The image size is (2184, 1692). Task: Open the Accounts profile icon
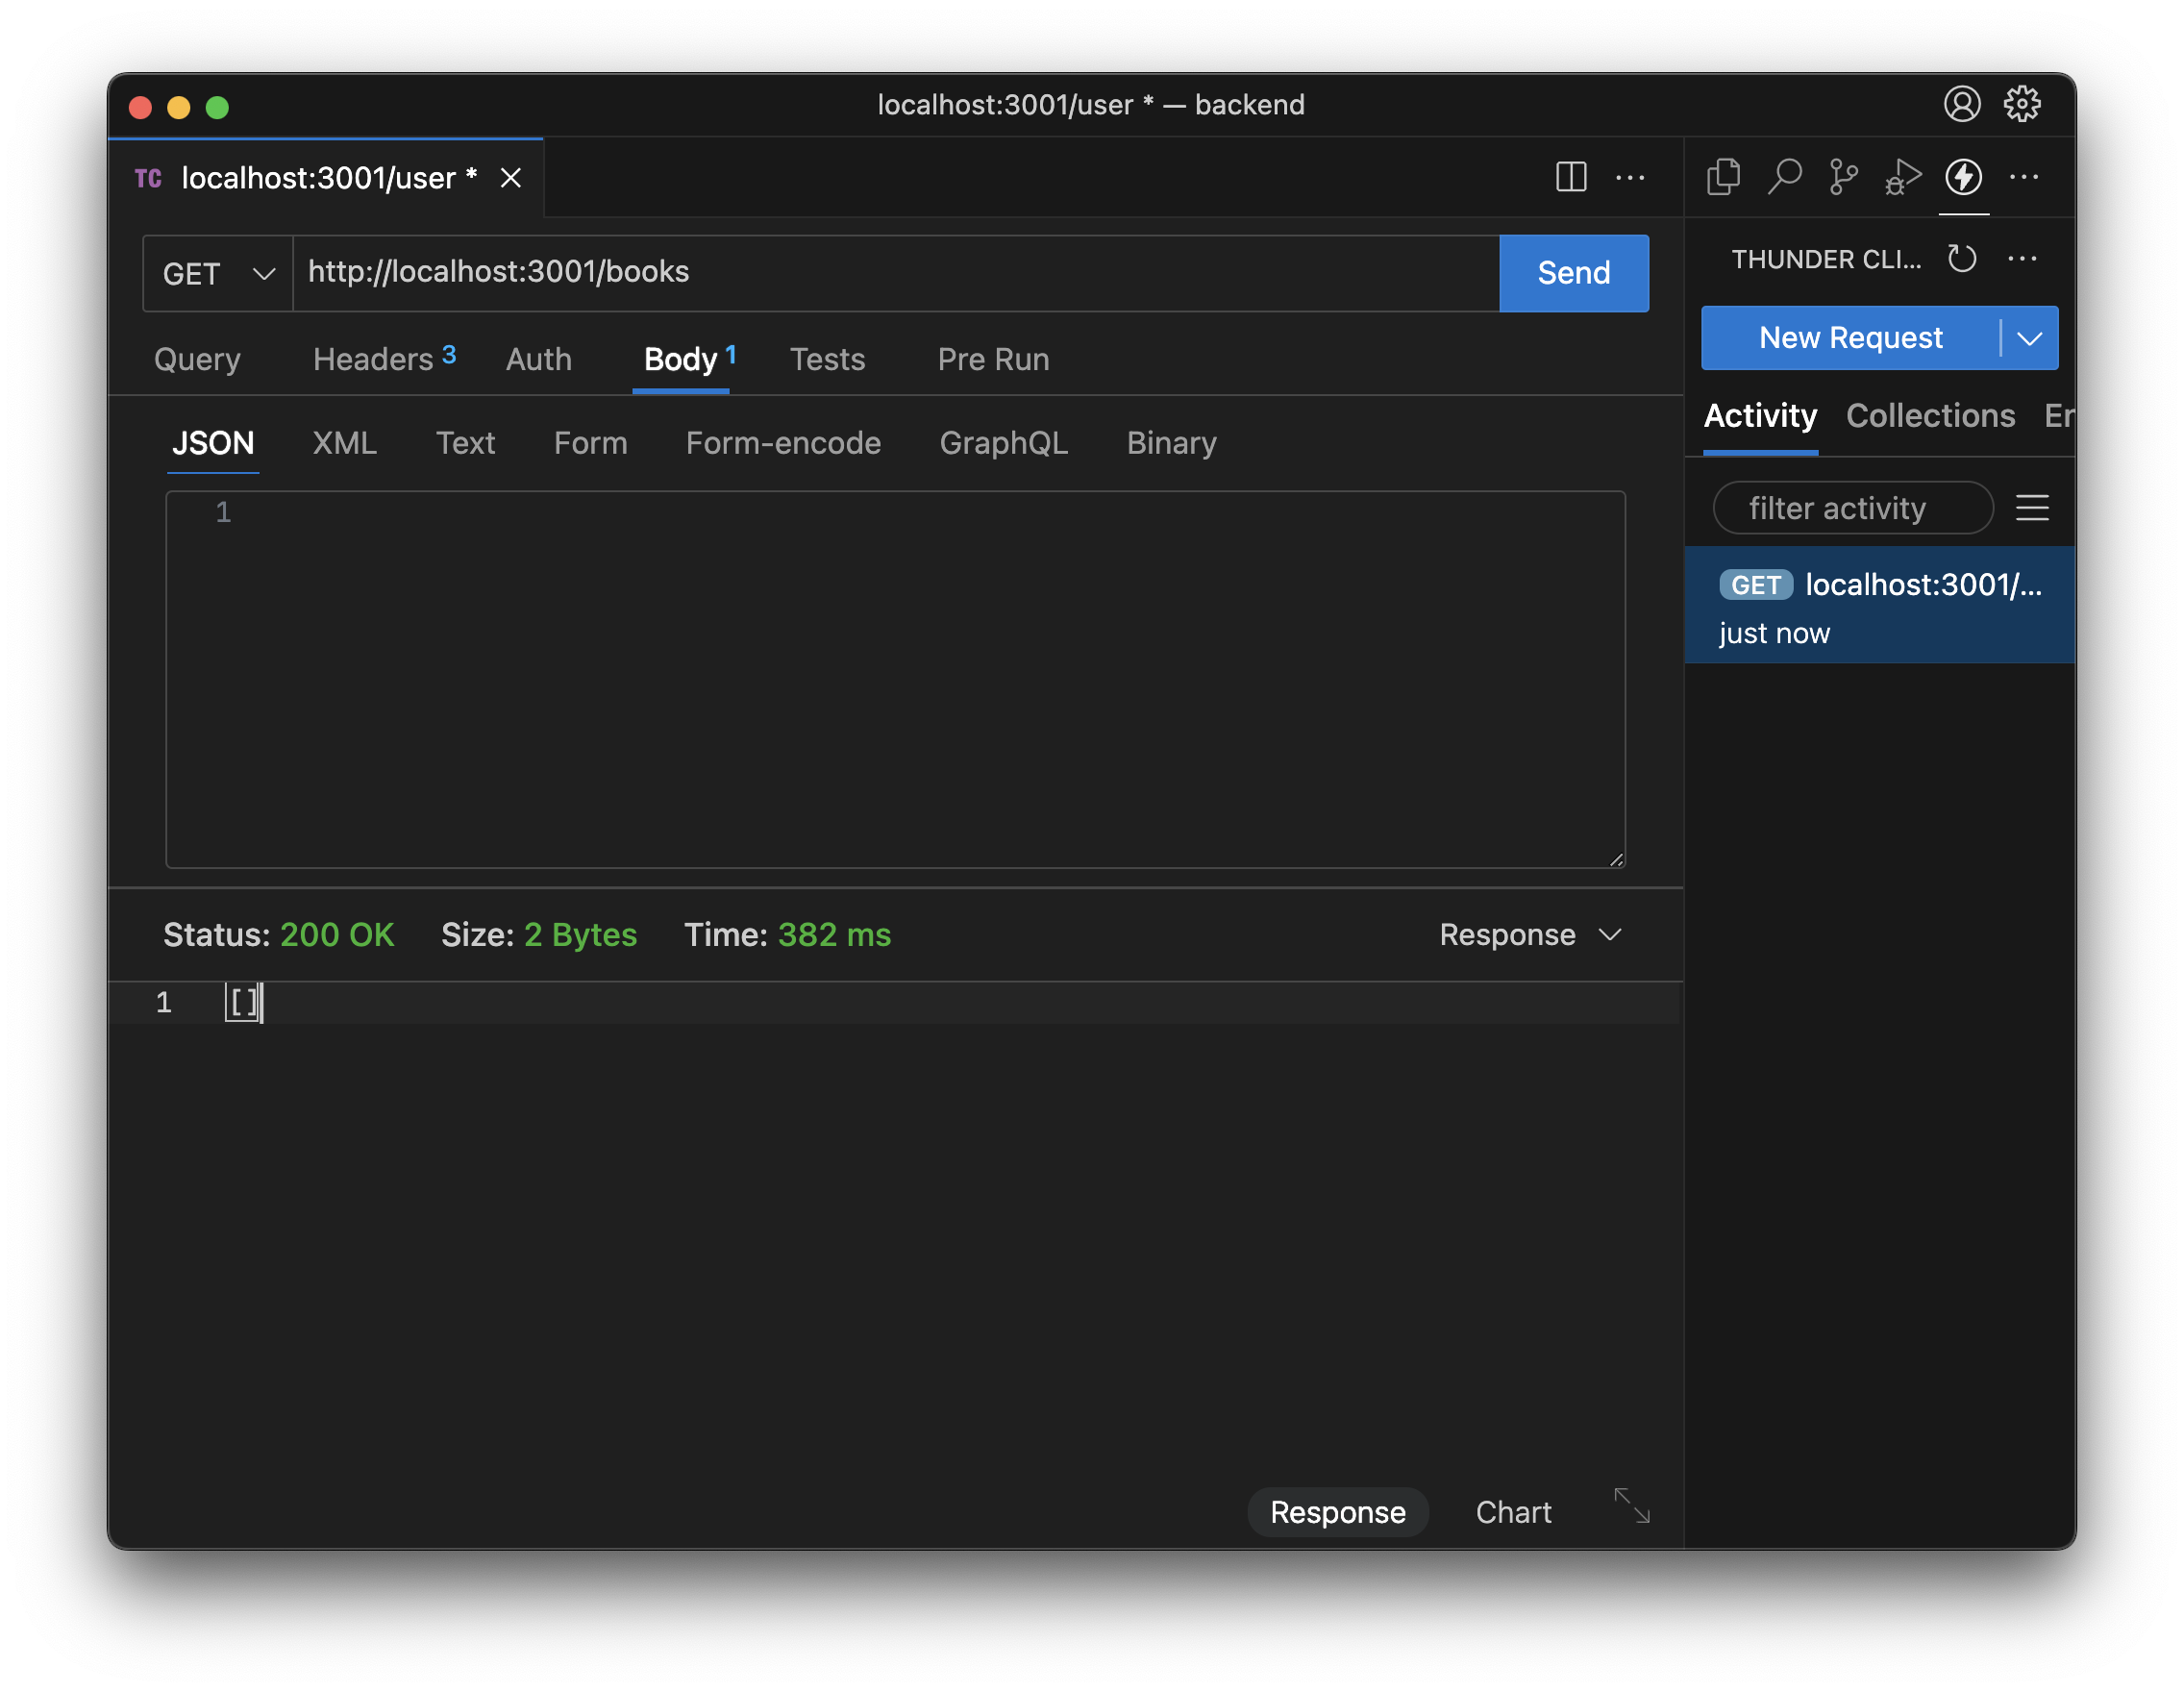pyautogui.click(x=1962, y=104)
